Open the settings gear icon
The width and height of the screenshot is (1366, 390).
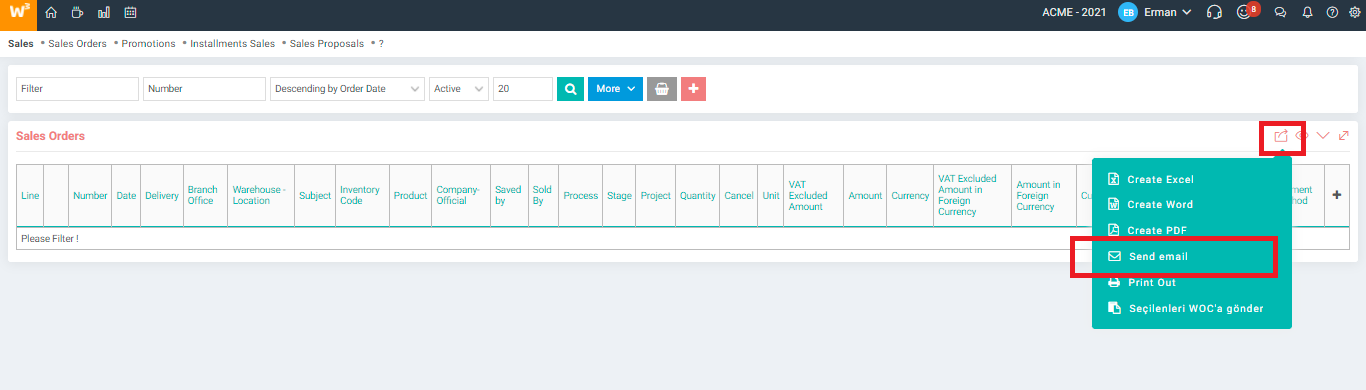(x=1355, y=13)
